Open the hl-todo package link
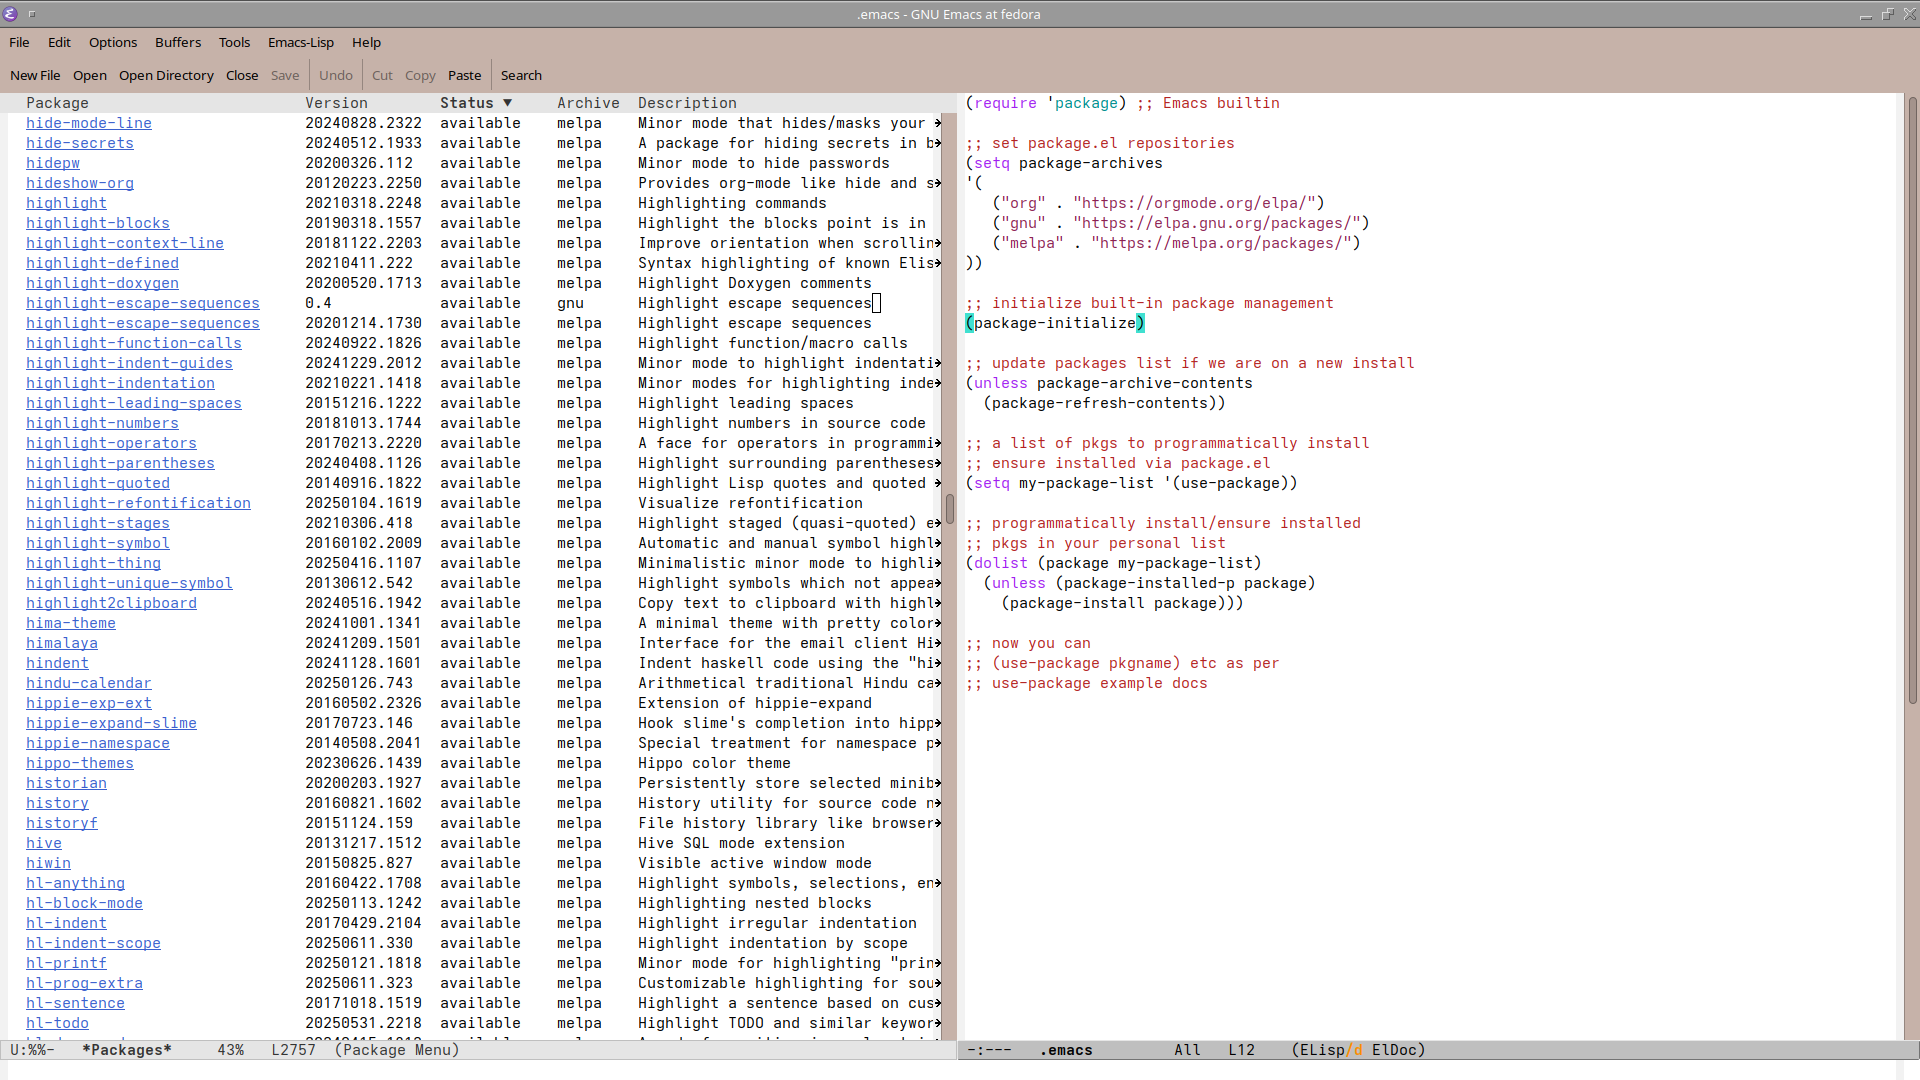This screenshot has width=1920, height=1080. [57, 1023]
